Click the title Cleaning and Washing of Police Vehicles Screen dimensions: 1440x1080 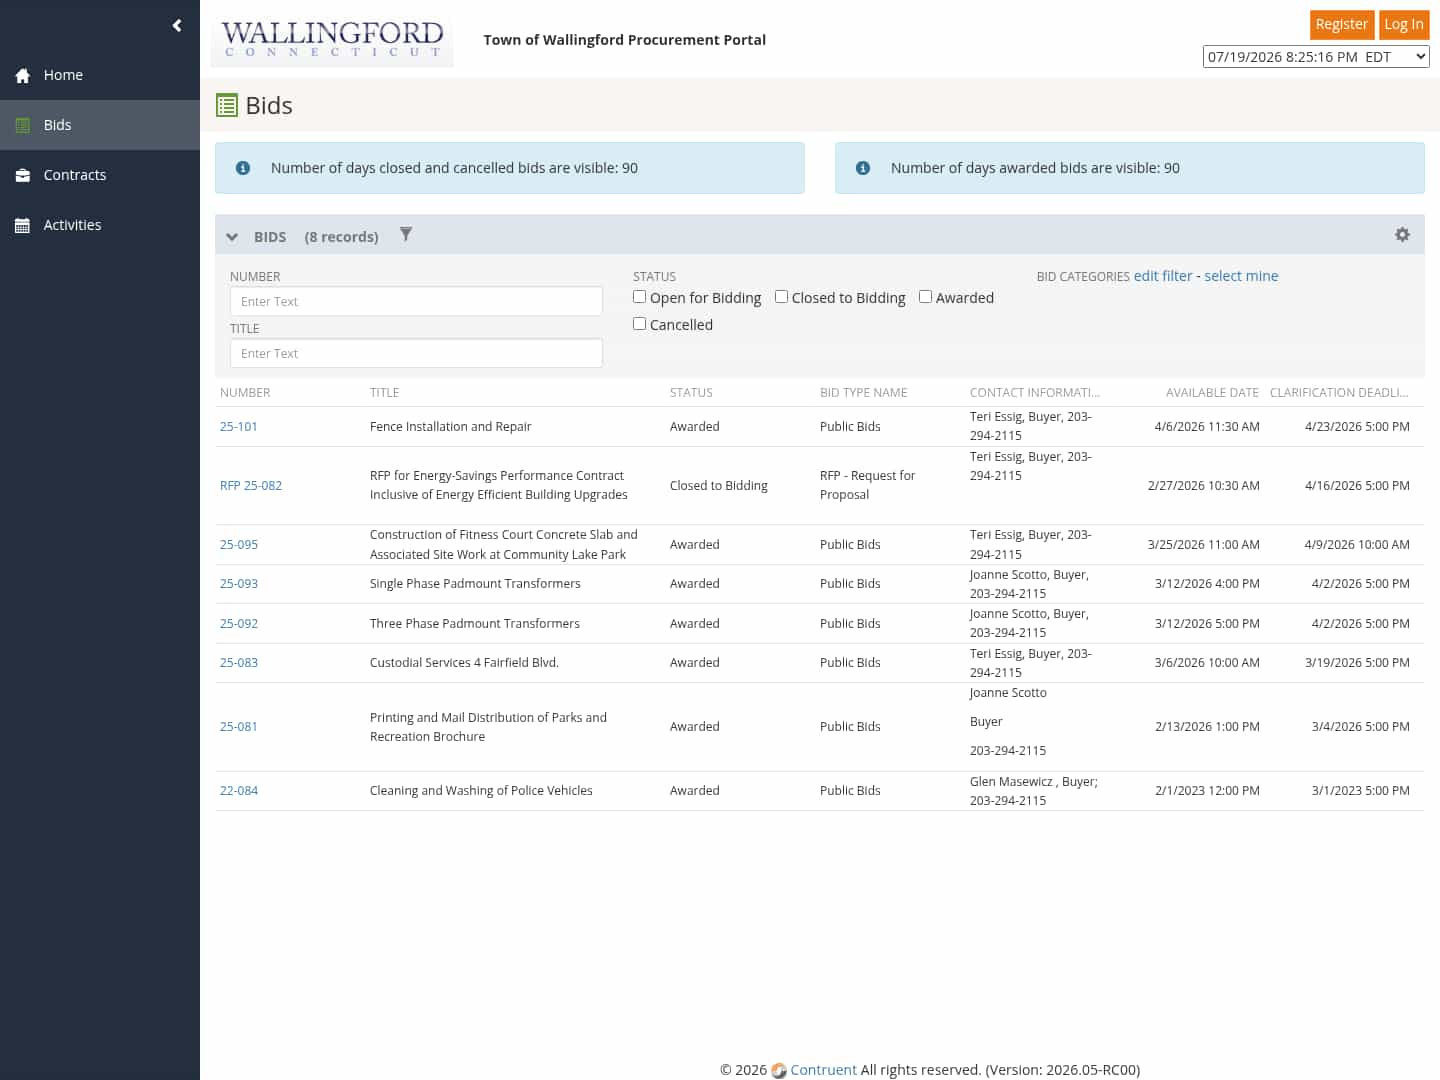pos(481,790)
